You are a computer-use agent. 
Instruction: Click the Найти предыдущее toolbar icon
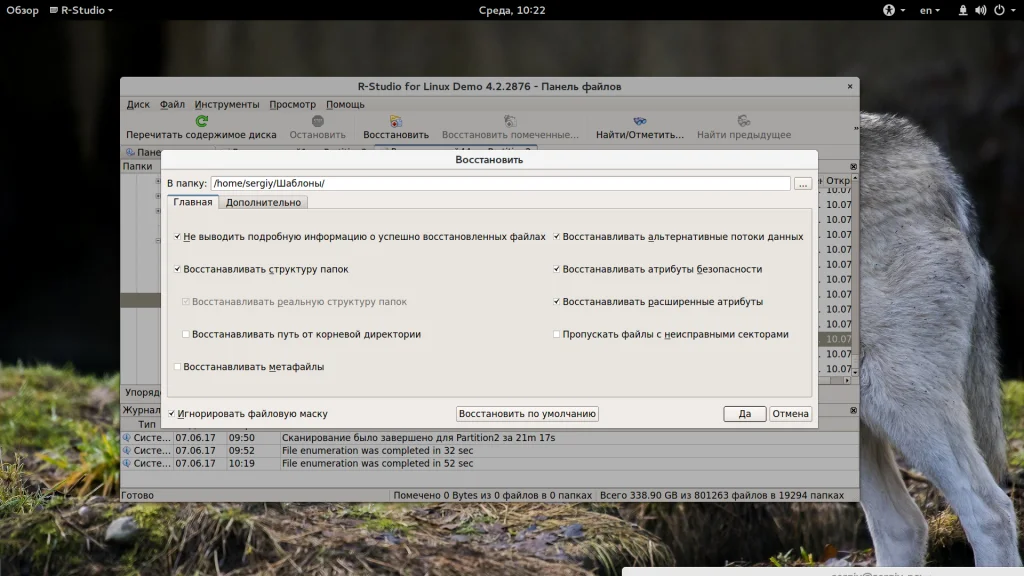tap(743, 121)
